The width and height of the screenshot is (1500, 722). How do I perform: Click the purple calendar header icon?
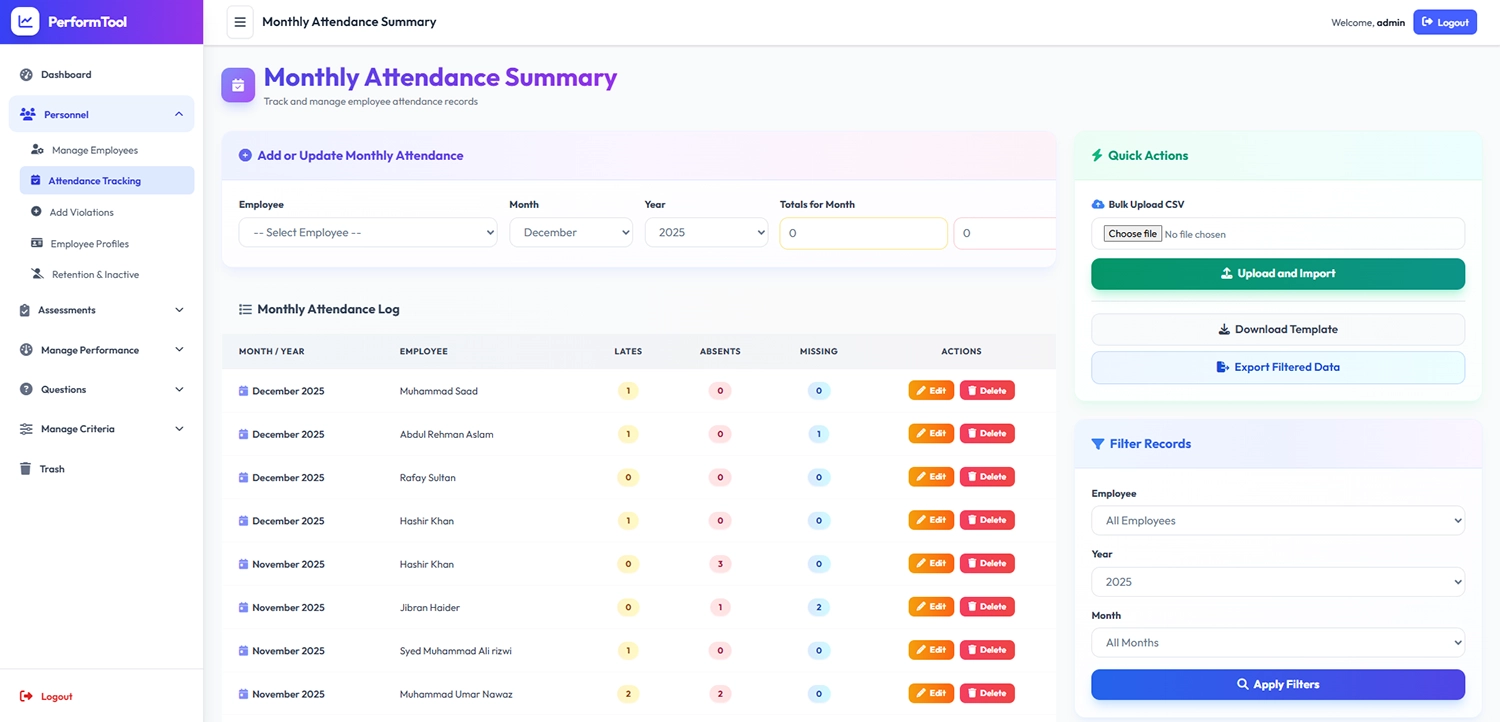[238, 86]
